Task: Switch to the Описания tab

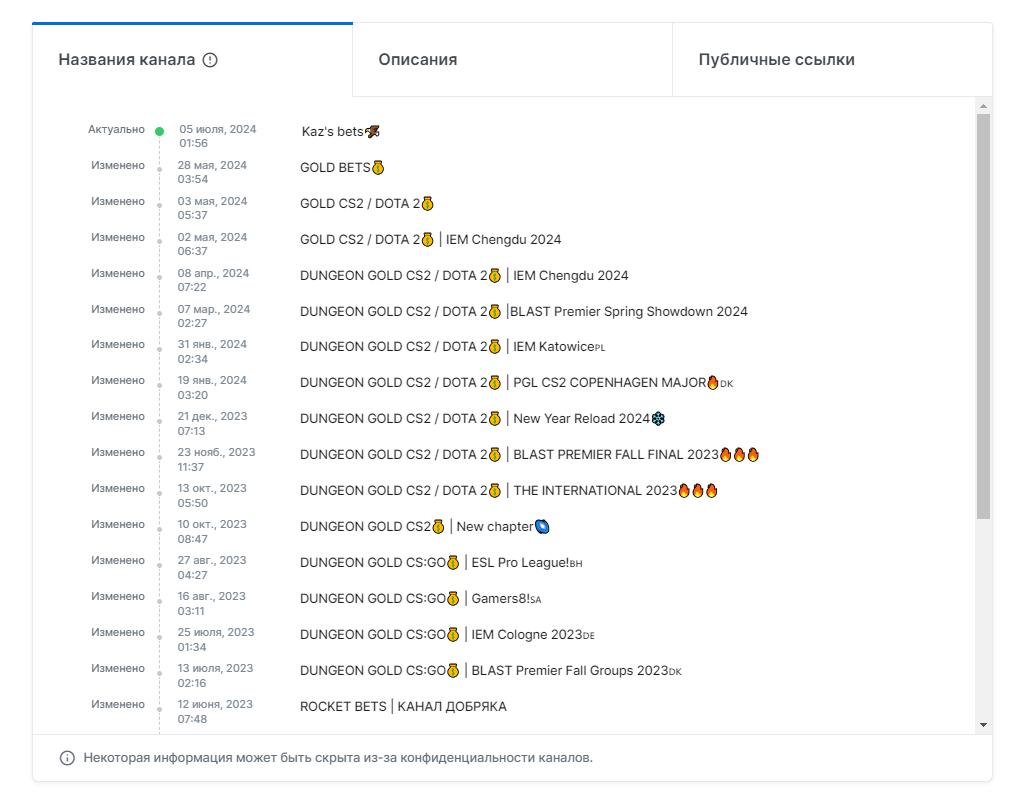Action: (x=513, y=60)
